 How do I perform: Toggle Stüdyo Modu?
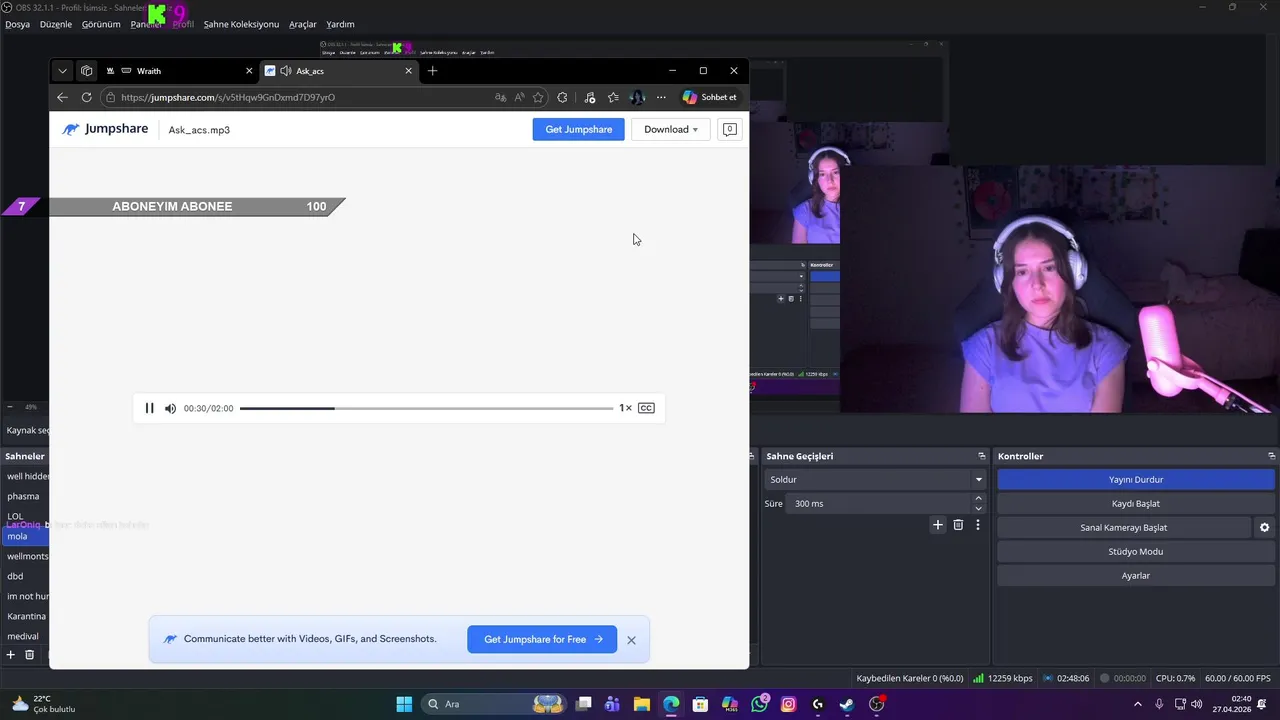pyautogui.click(x=1136, y=551)
